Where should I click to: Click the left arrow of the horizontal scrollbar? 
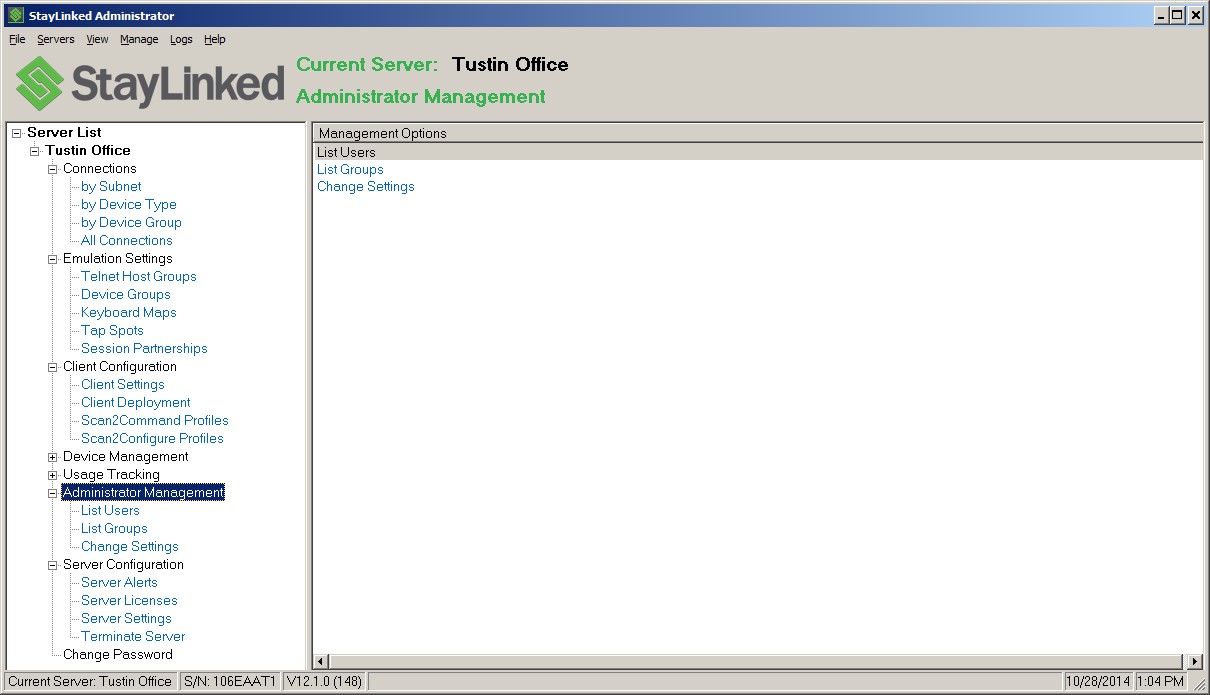[320, 661]
